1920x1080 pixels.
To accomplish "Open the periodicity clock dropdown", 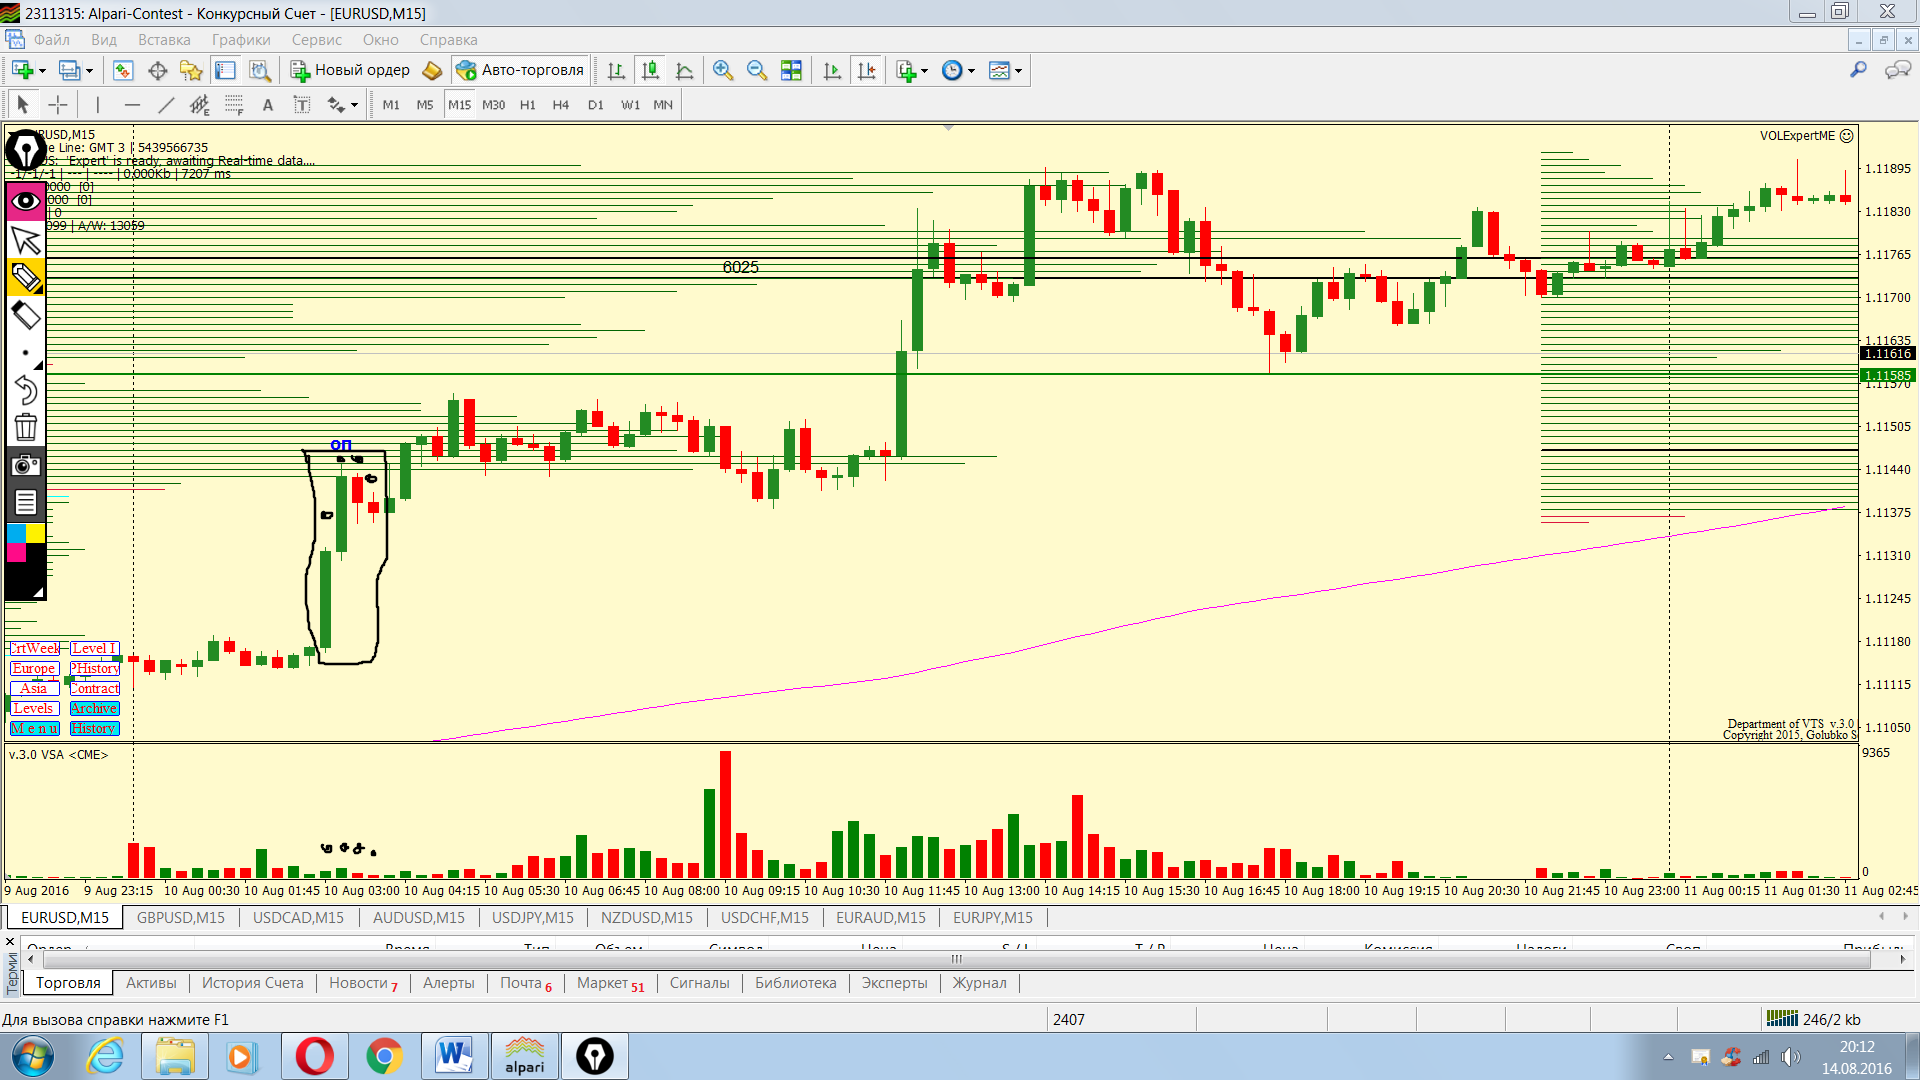I will click(x=970, y=70).
